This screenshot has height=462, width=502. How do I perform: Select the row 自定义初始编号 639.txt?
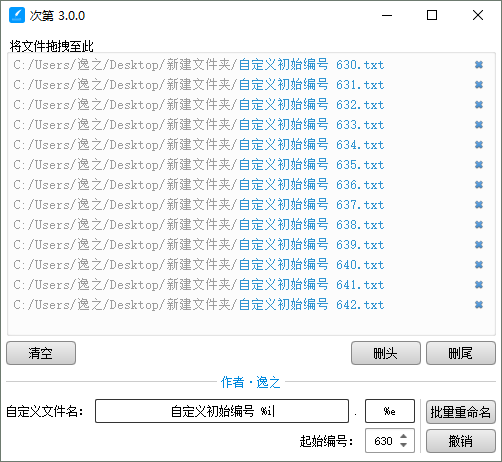point(251,245)
